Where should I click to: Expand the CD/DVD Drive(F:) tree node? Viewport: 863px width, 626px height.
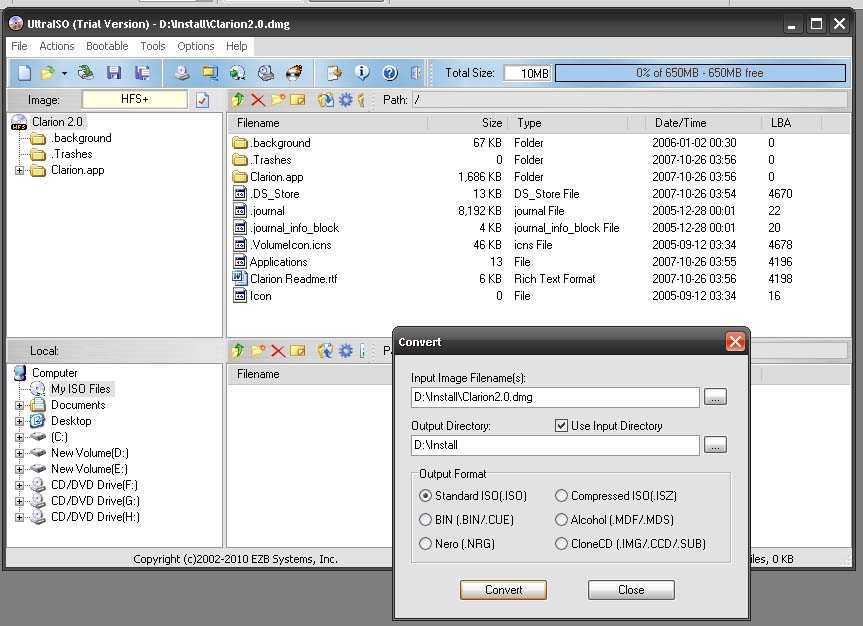[x=19, y=485]
